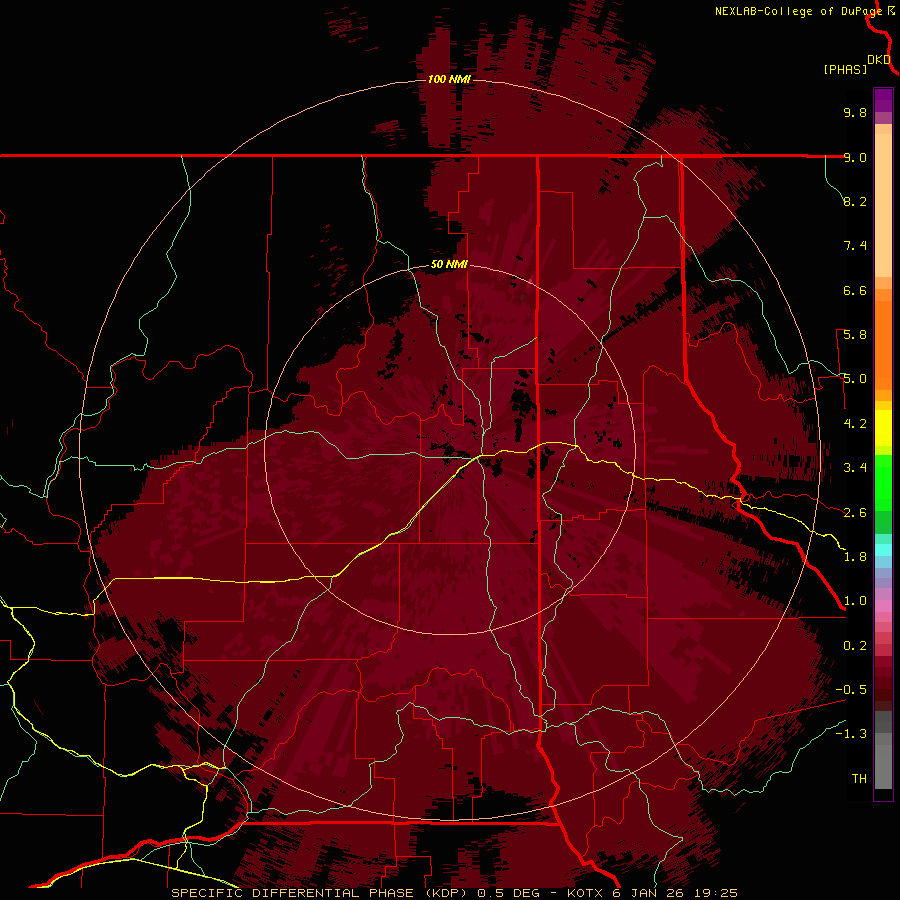Click the -1.3 legend value
Viewport: 900px width, 900px height.
851,734
